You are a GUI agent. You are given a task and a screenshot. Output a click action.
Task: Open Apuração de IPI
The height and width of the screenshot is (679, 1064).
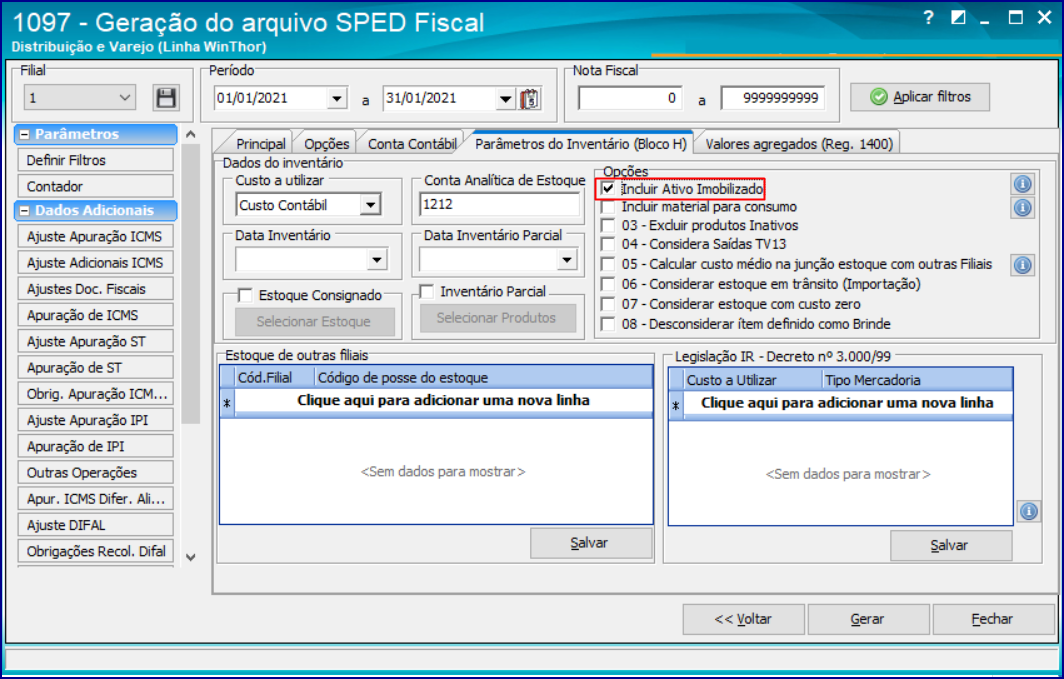[95, 446]
